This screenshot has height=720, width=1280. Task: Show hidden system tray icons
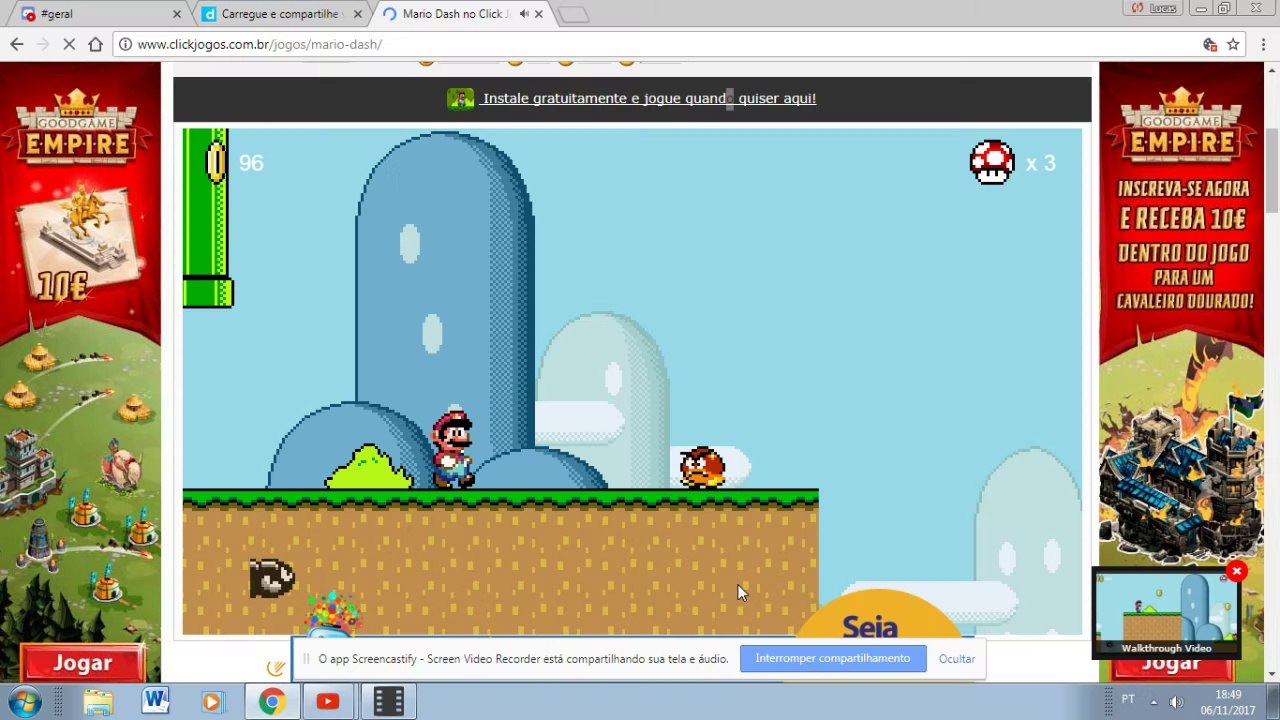(x=1153, y=701)
